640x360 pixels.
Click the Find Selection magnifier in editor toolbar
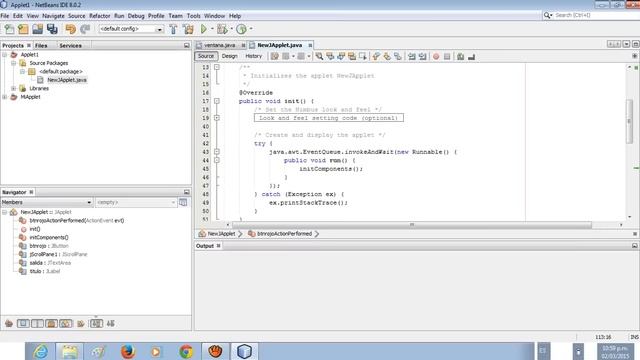(319, 56)
